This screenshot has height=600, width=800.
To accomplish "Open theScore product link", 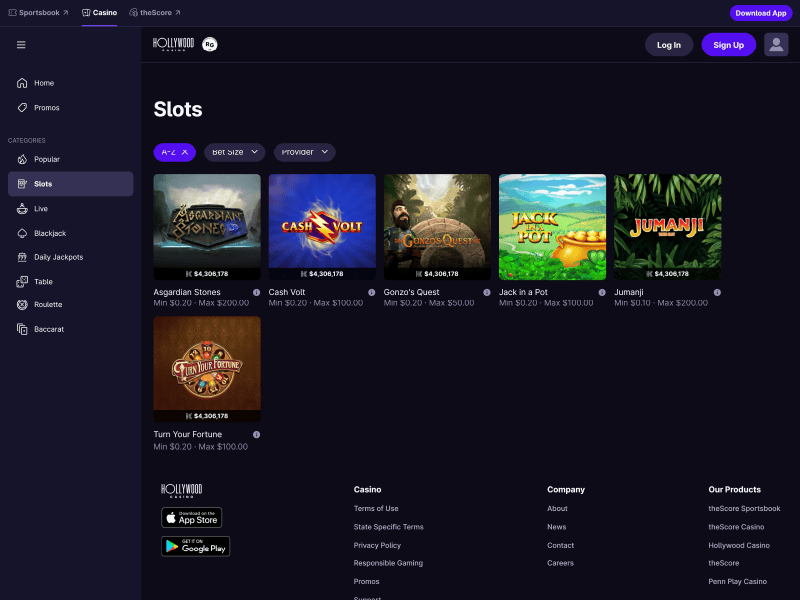I will (x=723, y=563).
